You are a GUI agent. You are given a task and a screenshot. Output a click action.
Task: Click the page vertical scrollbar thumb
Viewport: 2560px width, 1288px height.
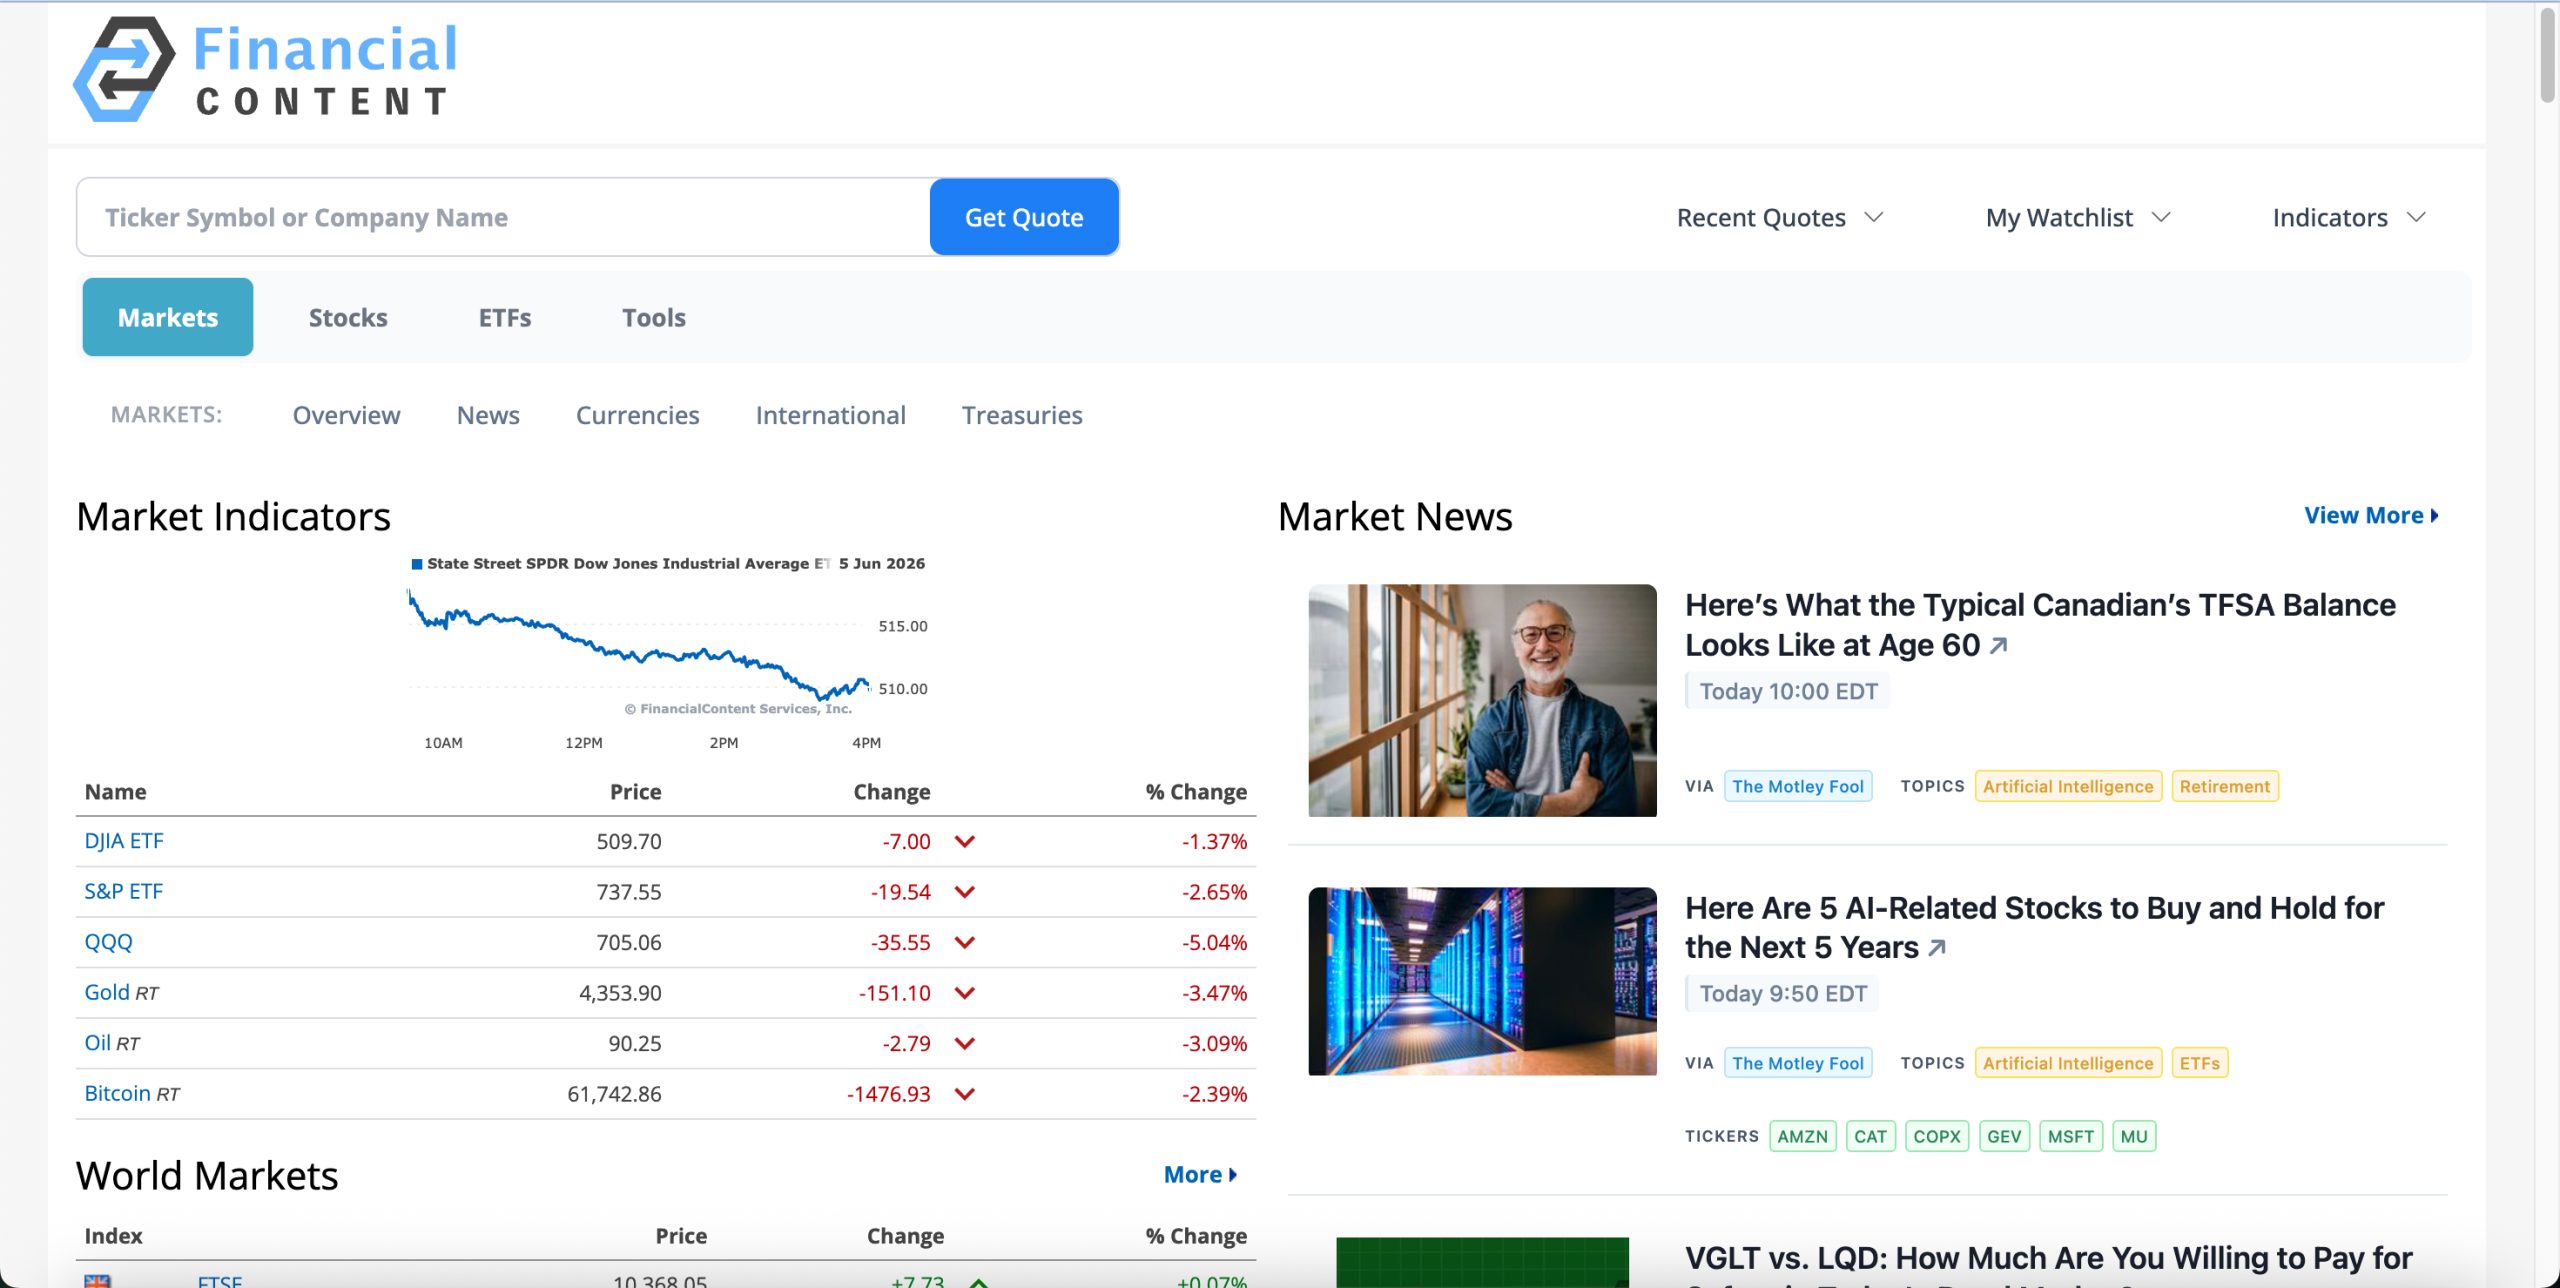point(2547,55)
